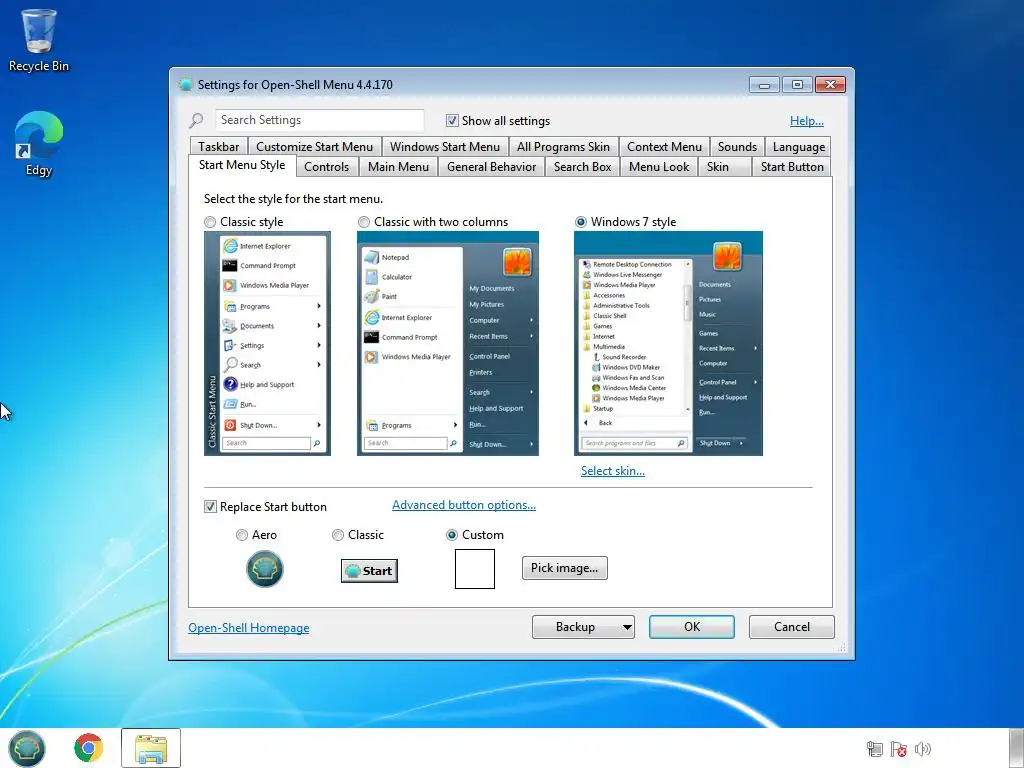Open the Recycle Bin desktop icon
The height and width of the screenshot is (768, 1024).
(x=39, y=40)
